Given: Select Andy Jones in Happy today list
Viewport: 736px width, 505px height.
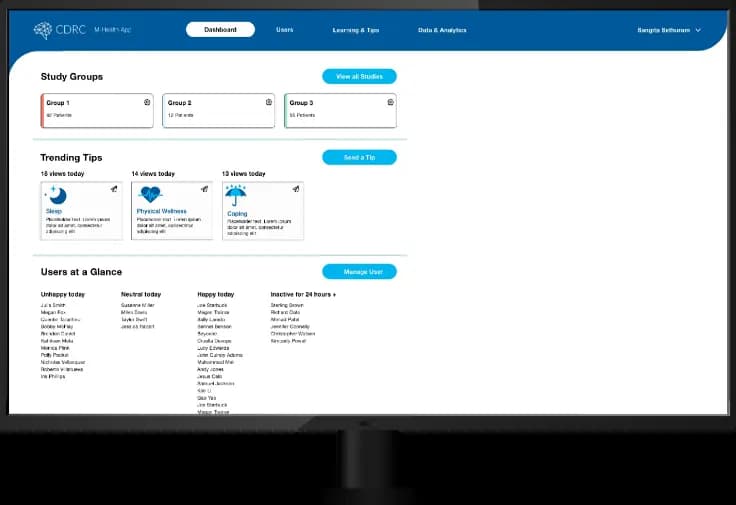Looking at the screenshot, I should click(210, 369).
